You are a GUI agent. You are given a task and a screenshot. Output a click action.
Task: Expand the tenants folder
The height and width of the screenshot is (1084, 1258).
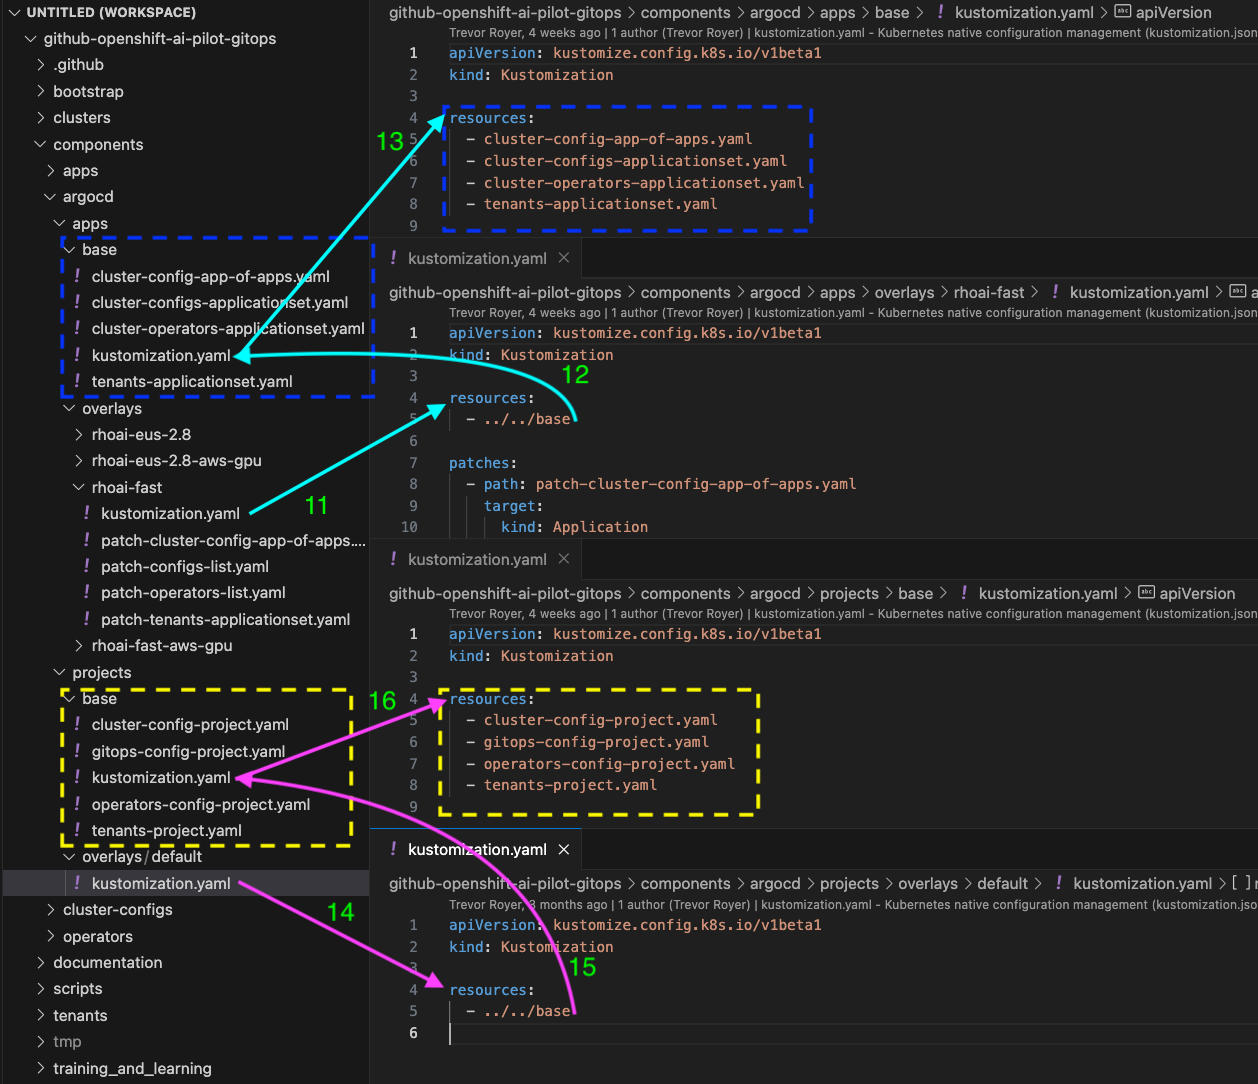(x=40, y=1015)
